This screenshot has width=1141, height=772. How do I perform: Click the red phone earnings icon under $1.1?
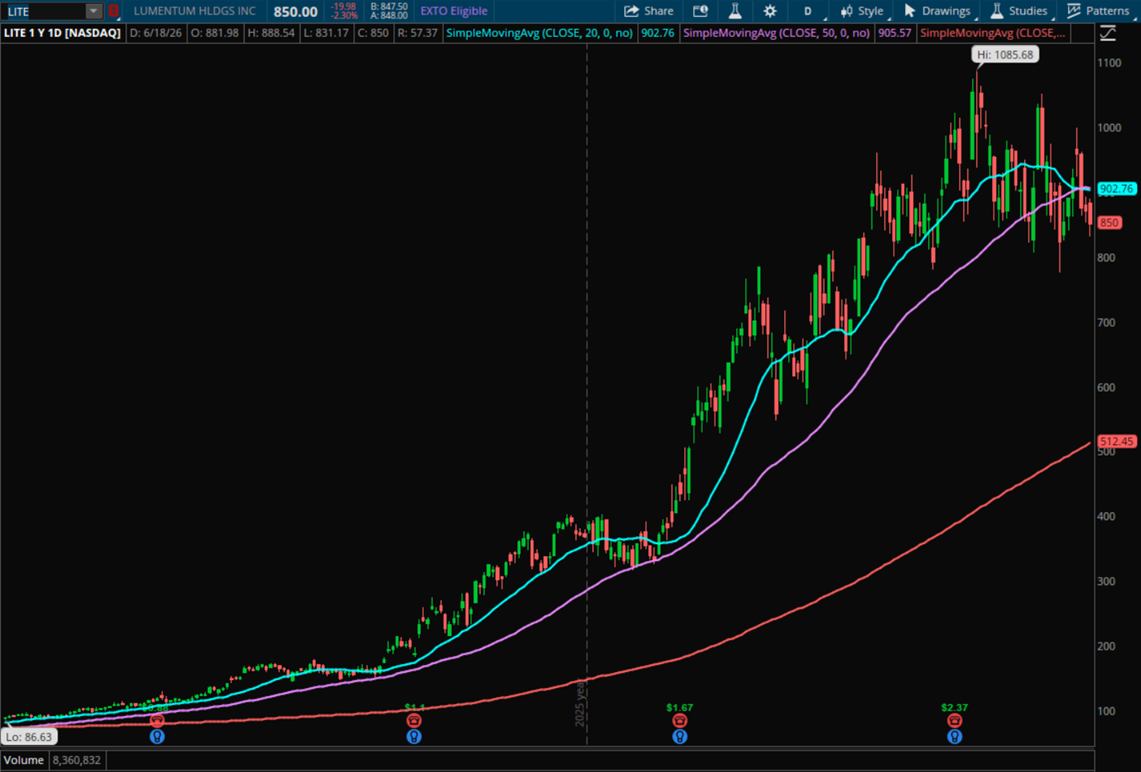point(413,720)
